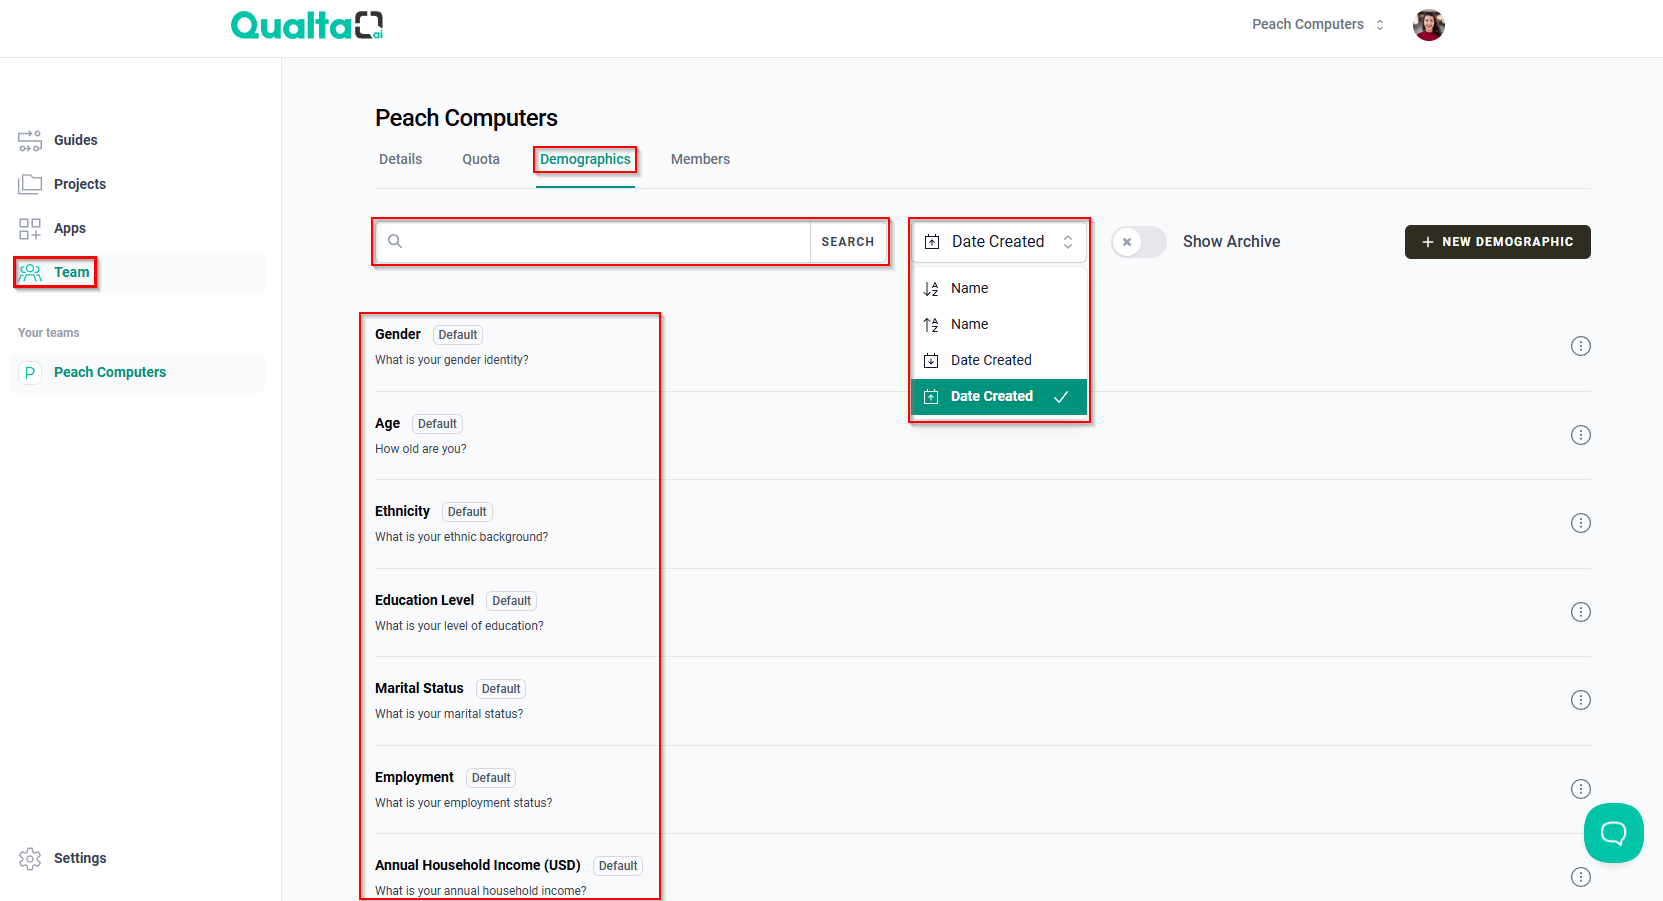Click the Age demographic title
The height and width of the screenshot is (901, 1663).
click(x=387, y=423)
